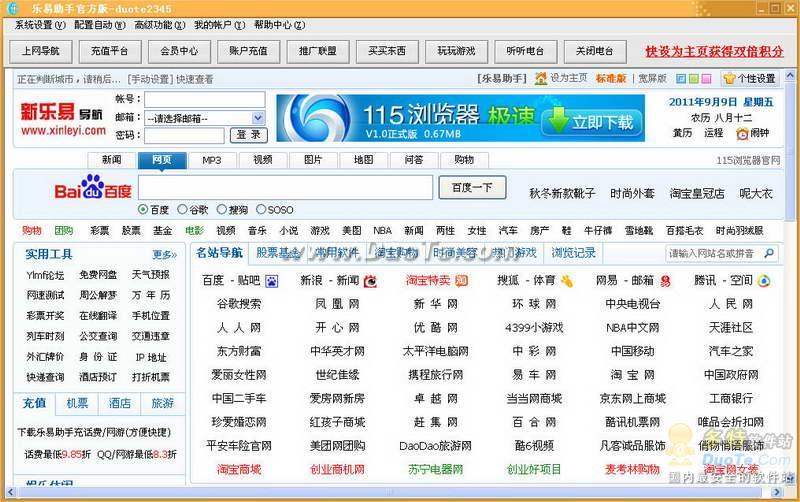The width and height of the screenshot is (800, 502).
Task: Open the 帮助中心 menu
Action: tap(280, 25)
